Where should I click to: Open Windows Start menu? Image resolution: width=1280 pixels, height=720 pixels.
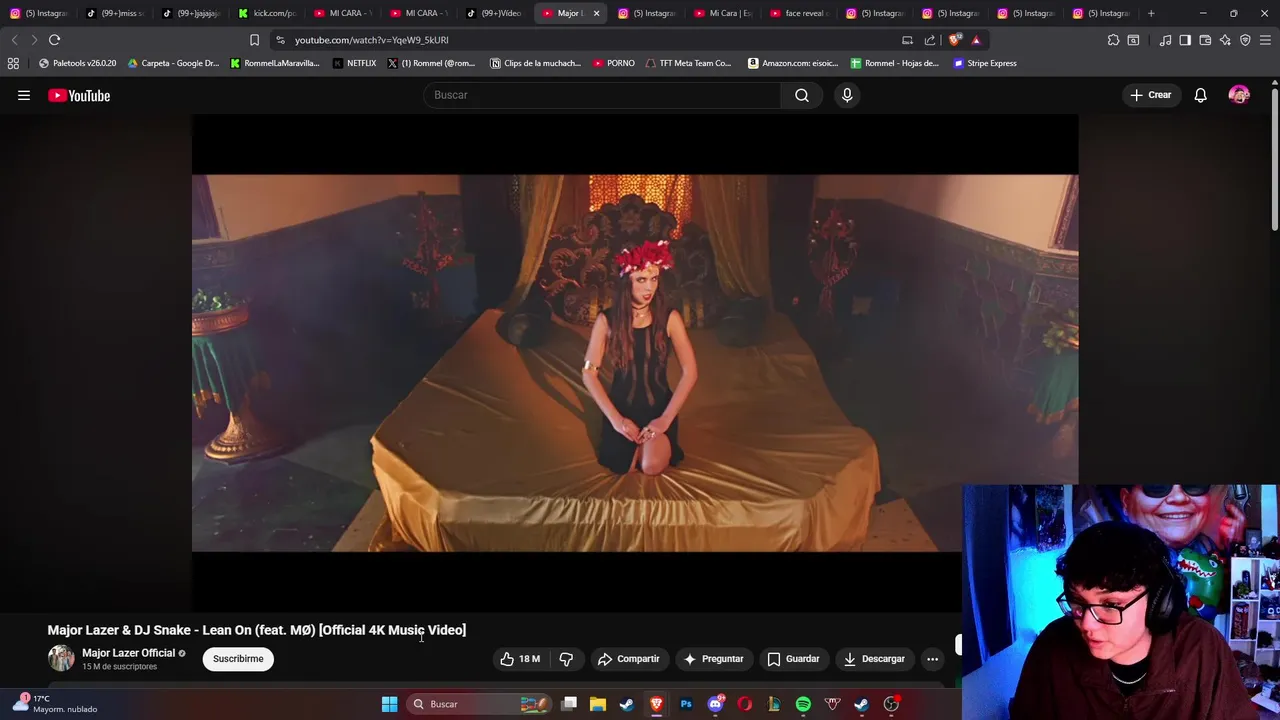[389, 704]
